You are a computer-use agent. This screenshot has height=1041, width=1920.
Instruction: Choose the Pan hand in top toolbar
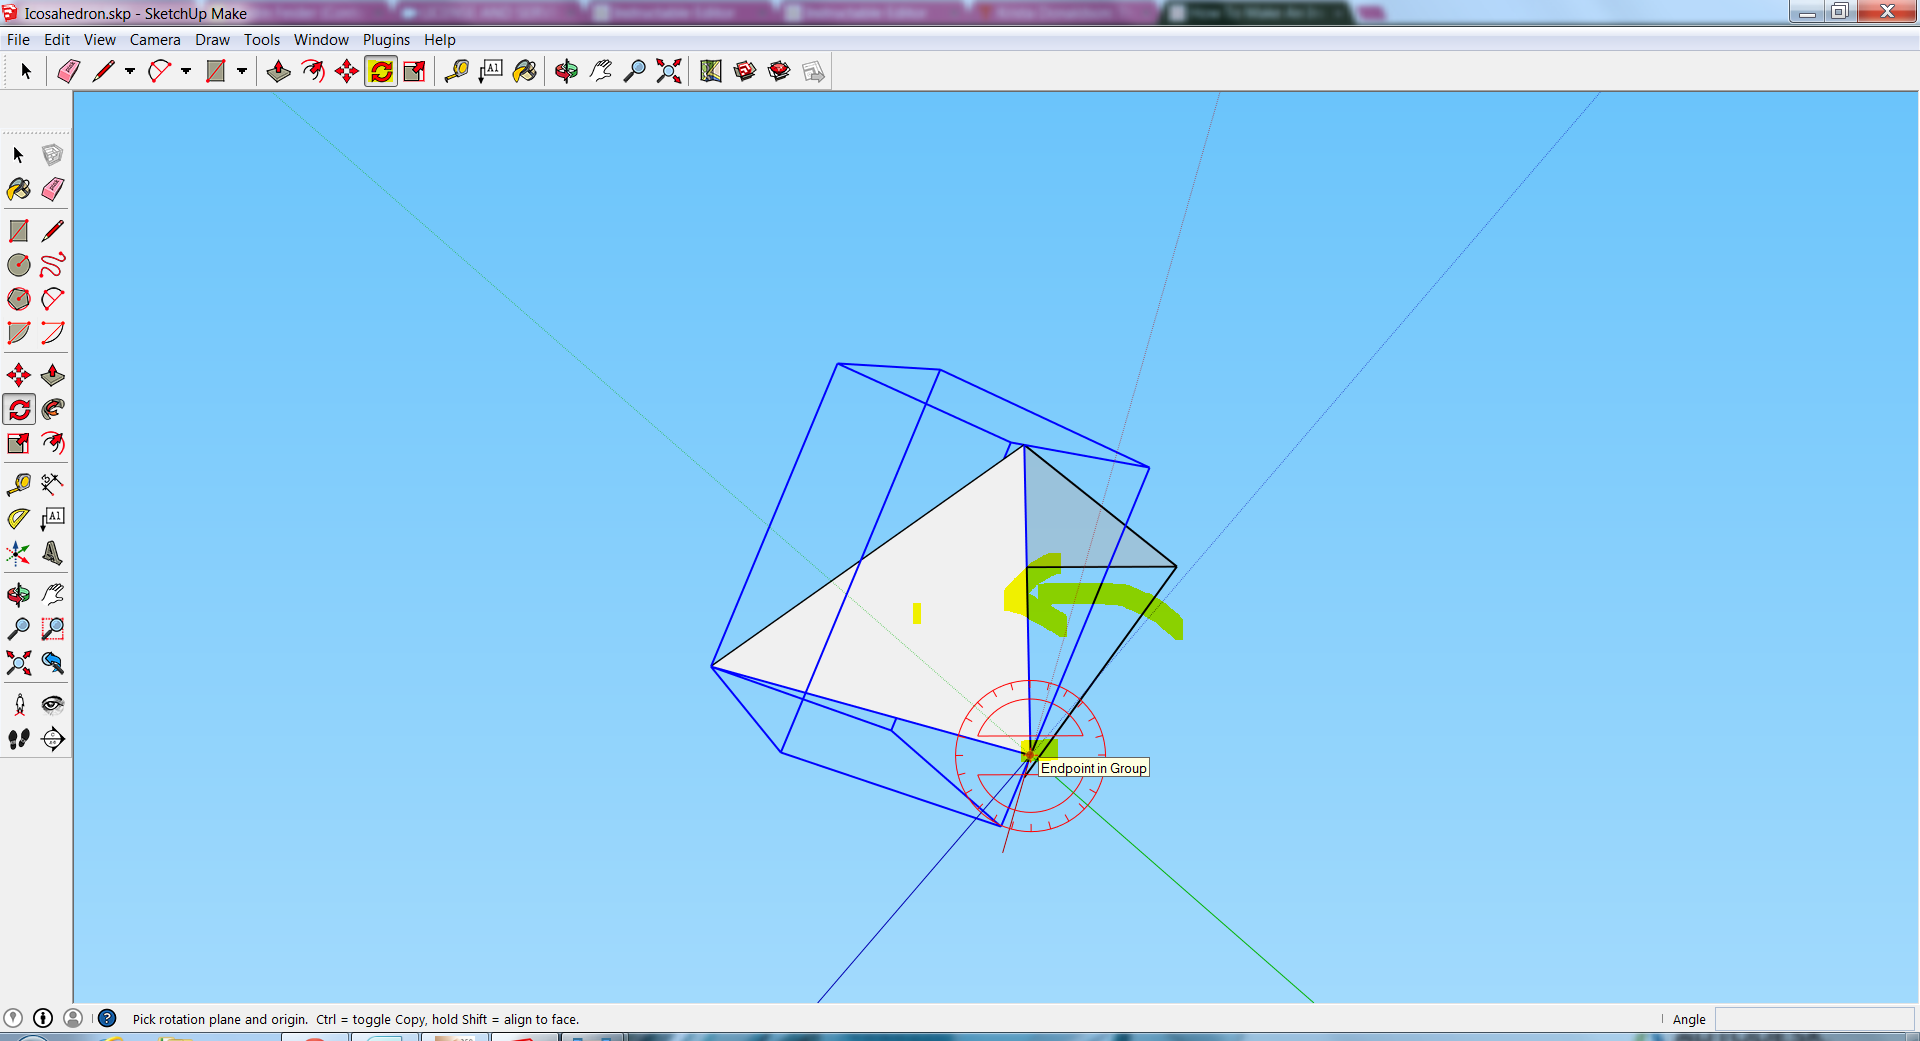pyautogui.click(x=601, y=71)
